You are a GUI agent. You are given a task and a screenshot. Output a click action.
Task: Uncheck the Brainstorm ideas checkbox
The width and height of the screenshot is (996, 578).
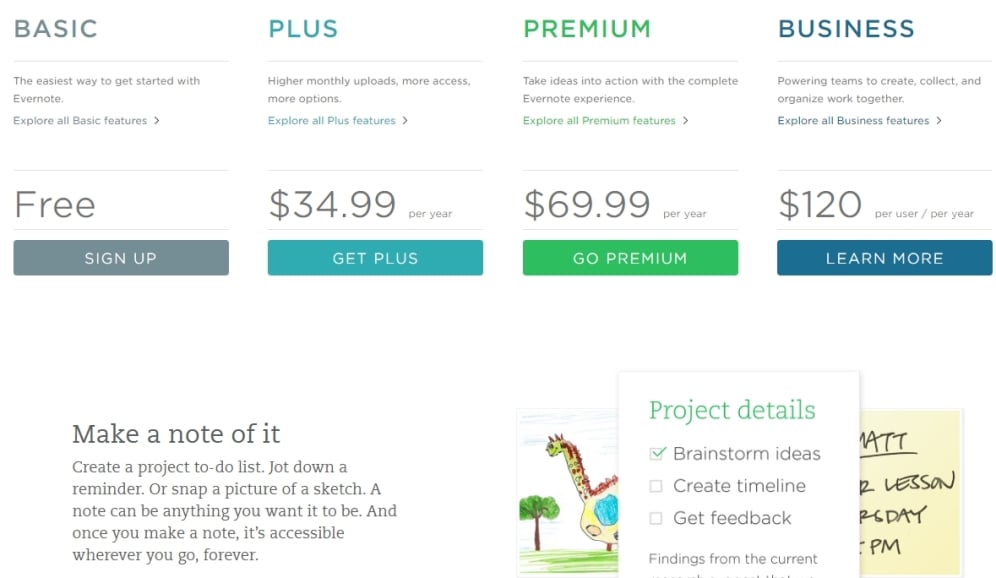[x=657, y=454]
